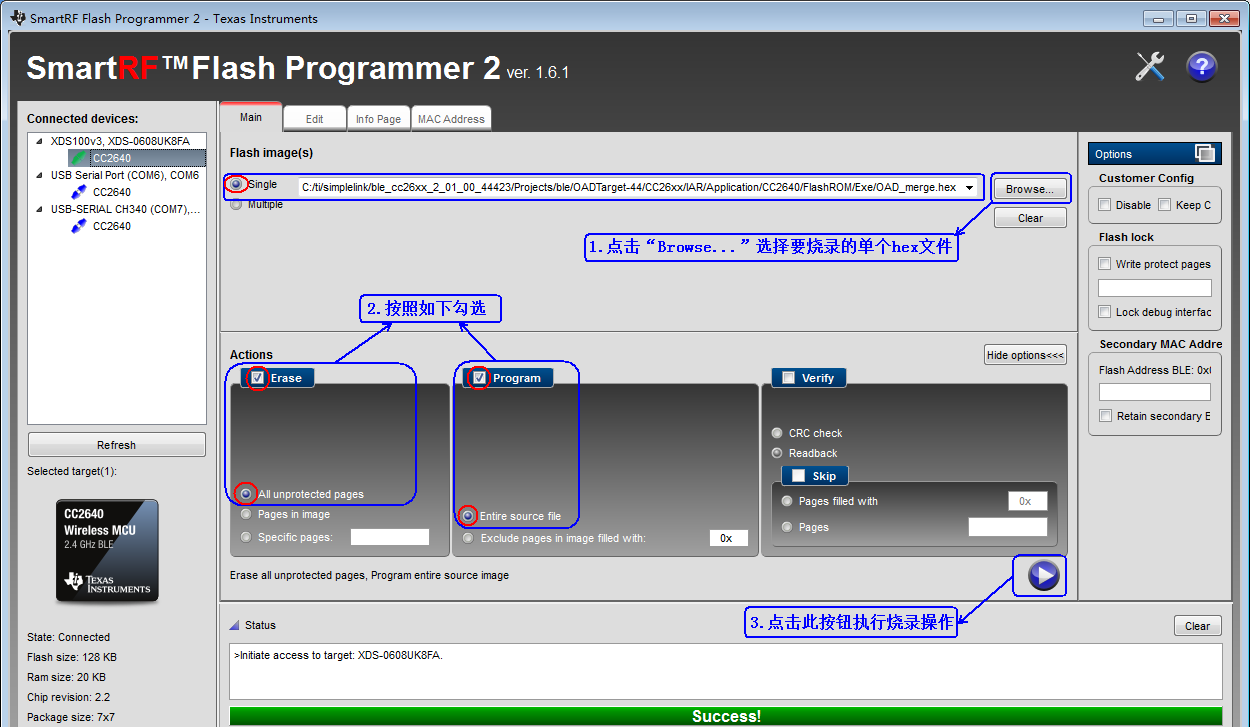1250x727 pixels.
Task: Click the blue chip icon under COM6
Action: click(x=79, y=192)
